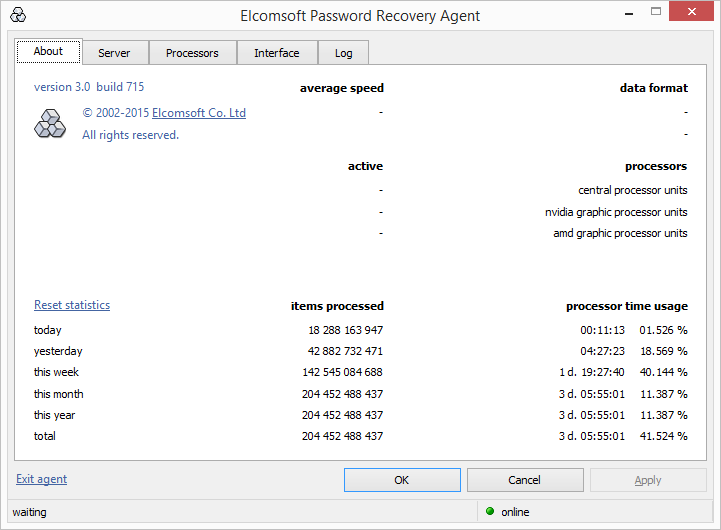
Task: Switch to the About tab
Action: (x=48, y=52)
